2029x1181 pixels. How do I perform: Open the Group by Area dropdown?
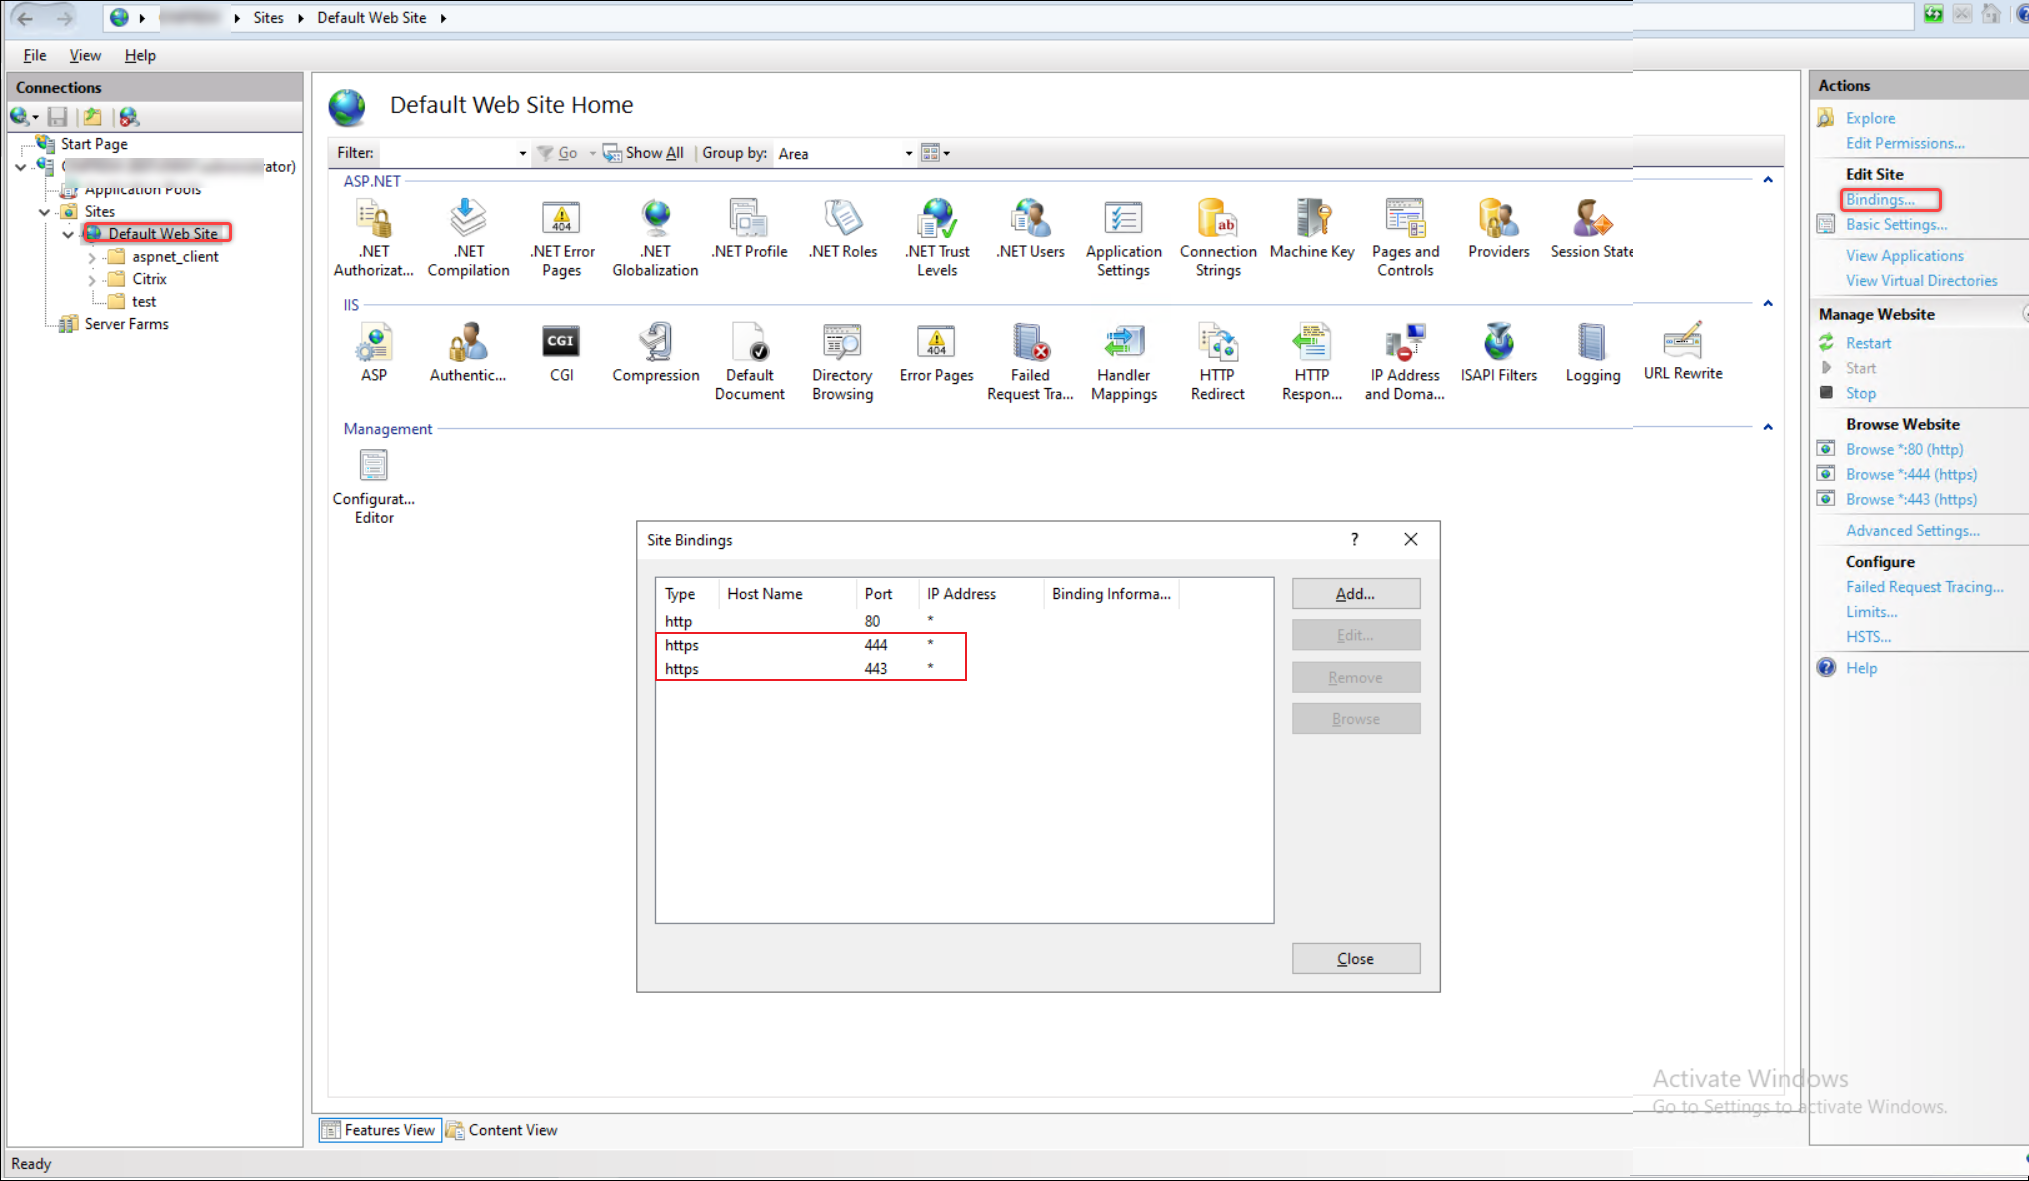[x=906, y=153]
